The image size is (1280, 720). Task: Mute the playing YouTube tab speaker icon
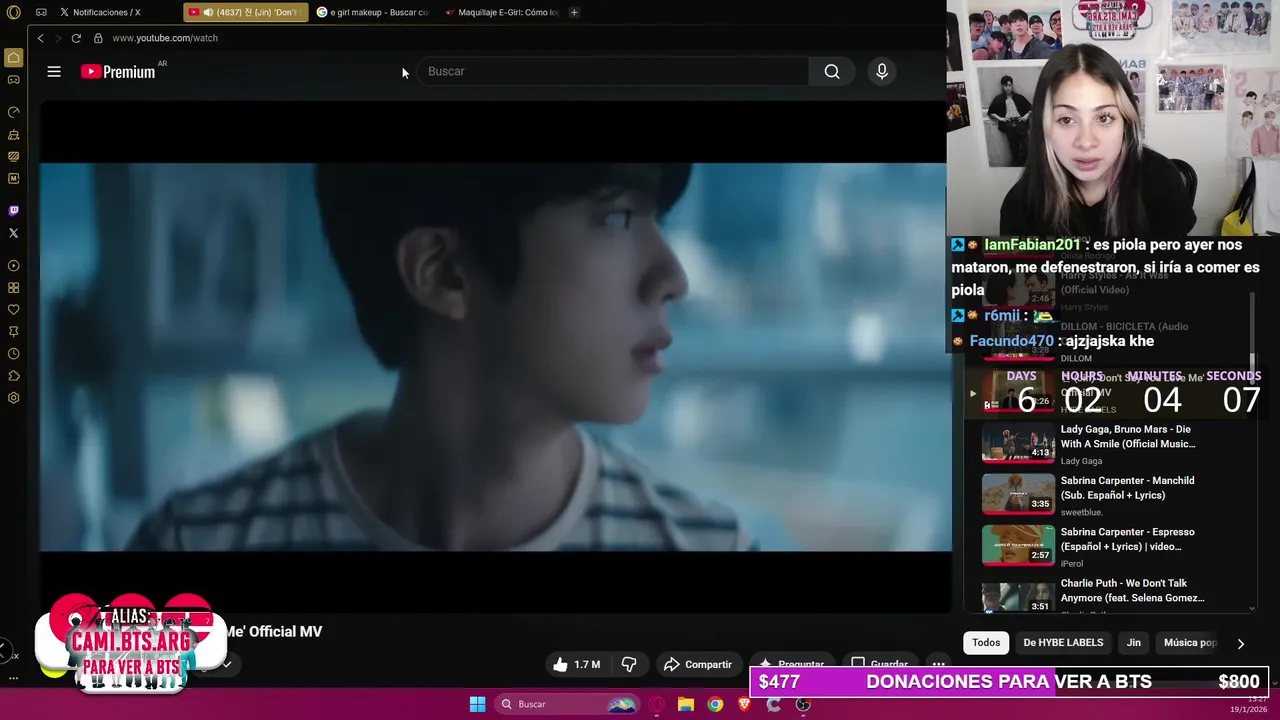[x=208, y=12]
